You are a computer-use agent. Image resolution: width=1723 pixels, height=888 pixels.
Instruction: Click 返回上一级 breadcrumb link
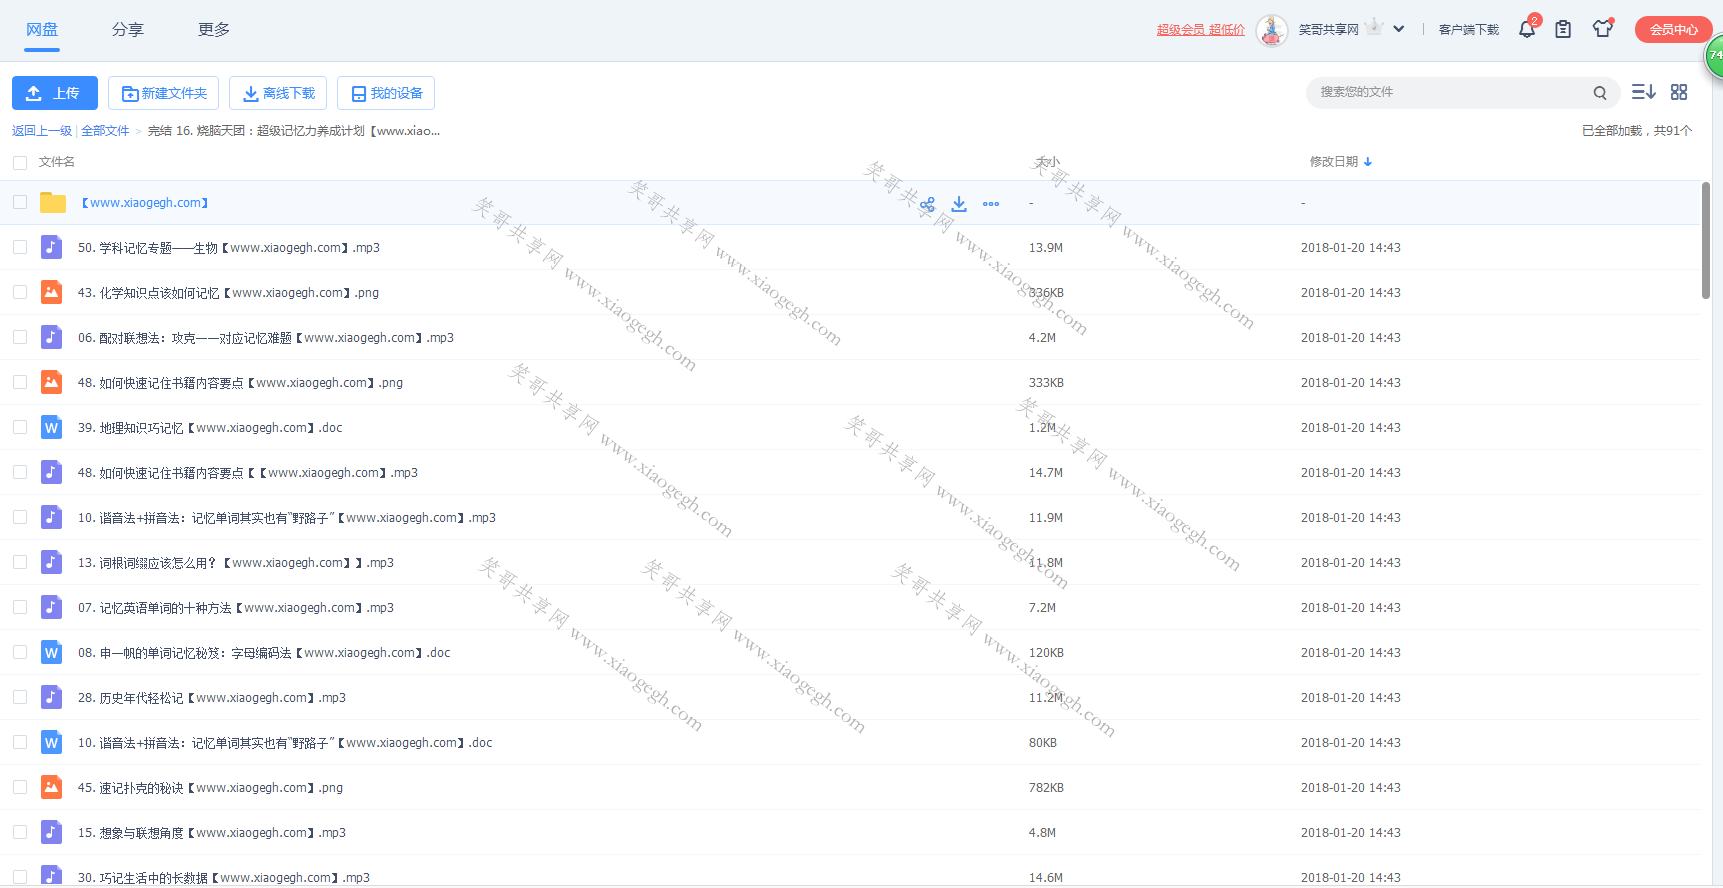42,131
